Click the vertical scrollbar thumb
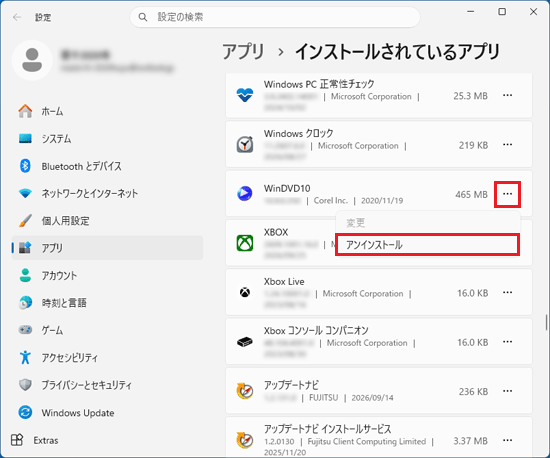Image resolution: width=550 pixels, height=458 pixels. click(546, 322)
